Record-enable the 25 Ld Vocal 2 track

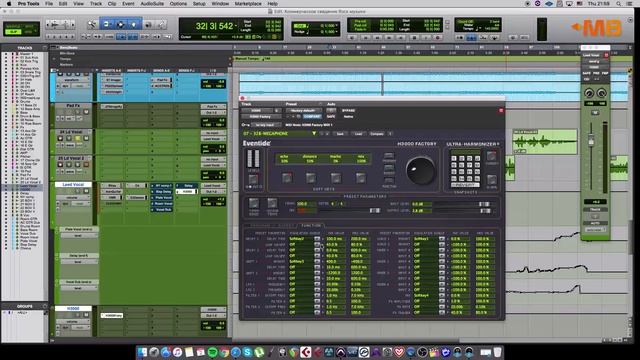[x=60, y=164]
